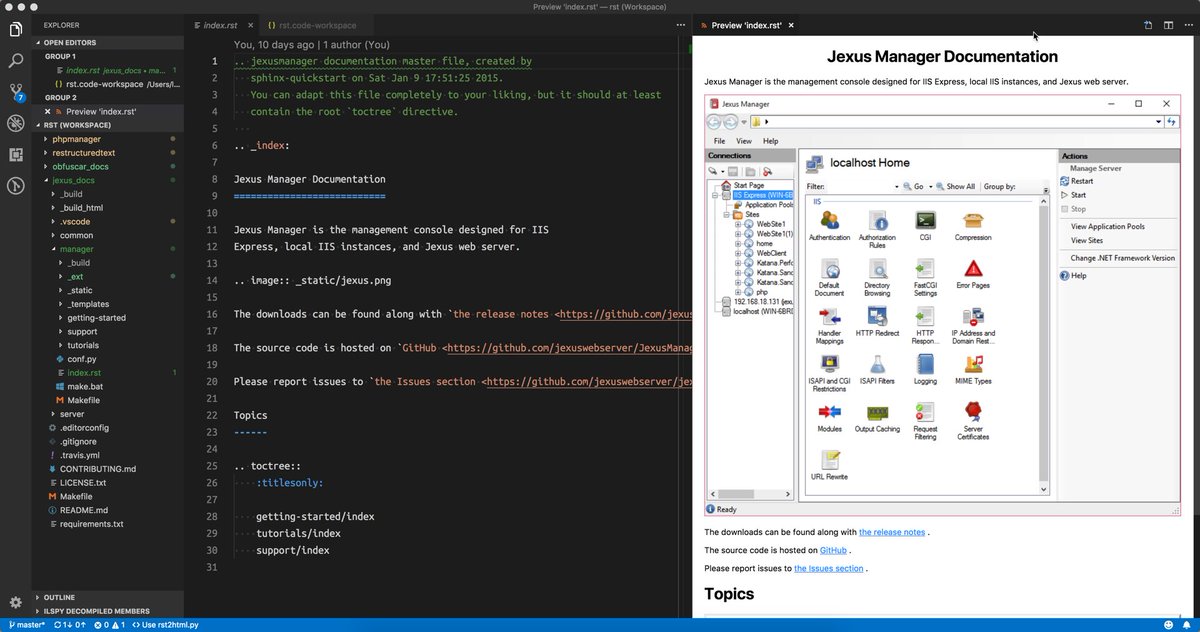Open the Explorer view in activity bar
The image size is (1200, 632).
tap(15, 30)
